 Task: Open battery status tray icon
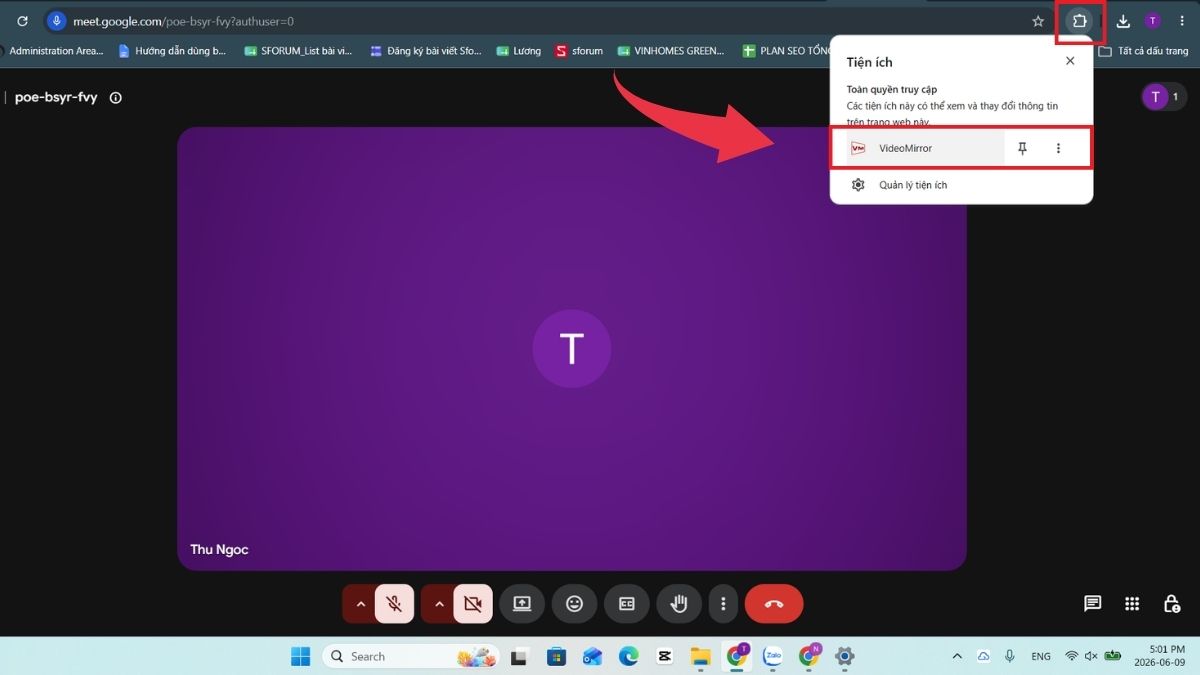coord(1112,656)
